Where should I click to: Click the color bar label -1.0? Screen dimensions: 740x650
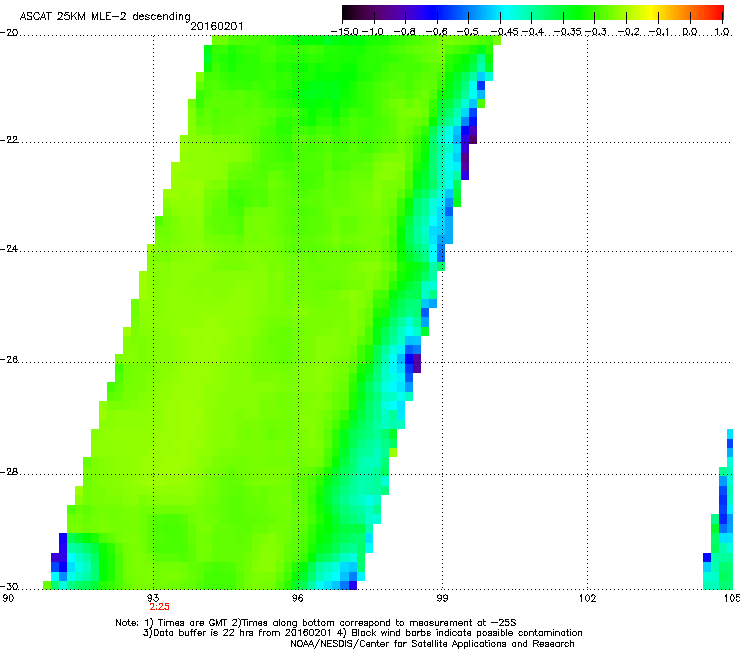373,32
